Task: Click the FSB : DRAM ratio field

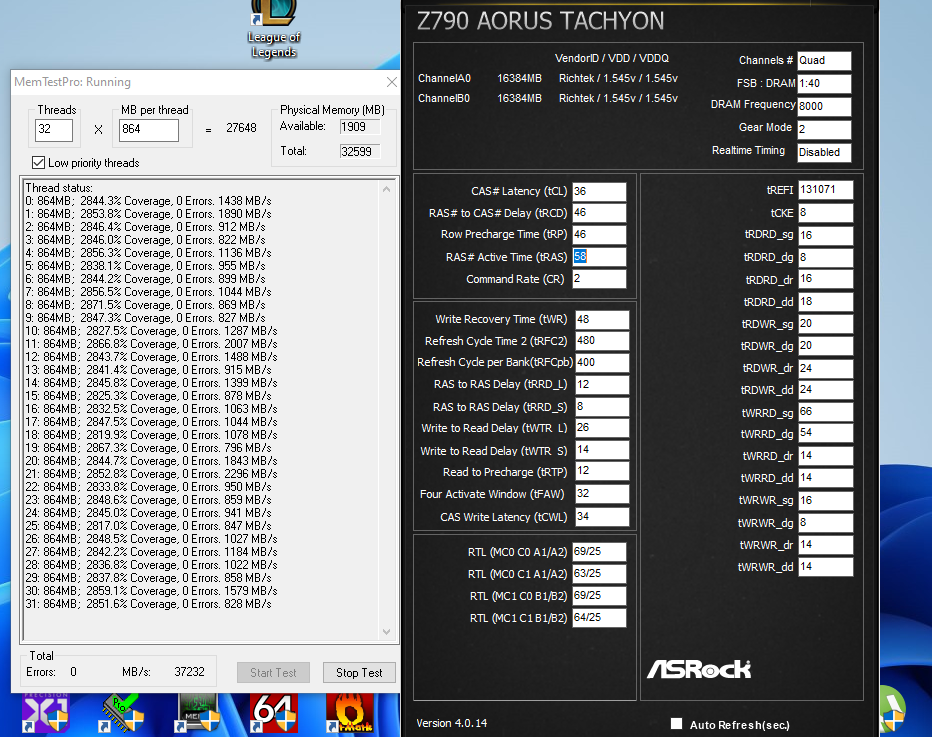Action: click(824, 84)
